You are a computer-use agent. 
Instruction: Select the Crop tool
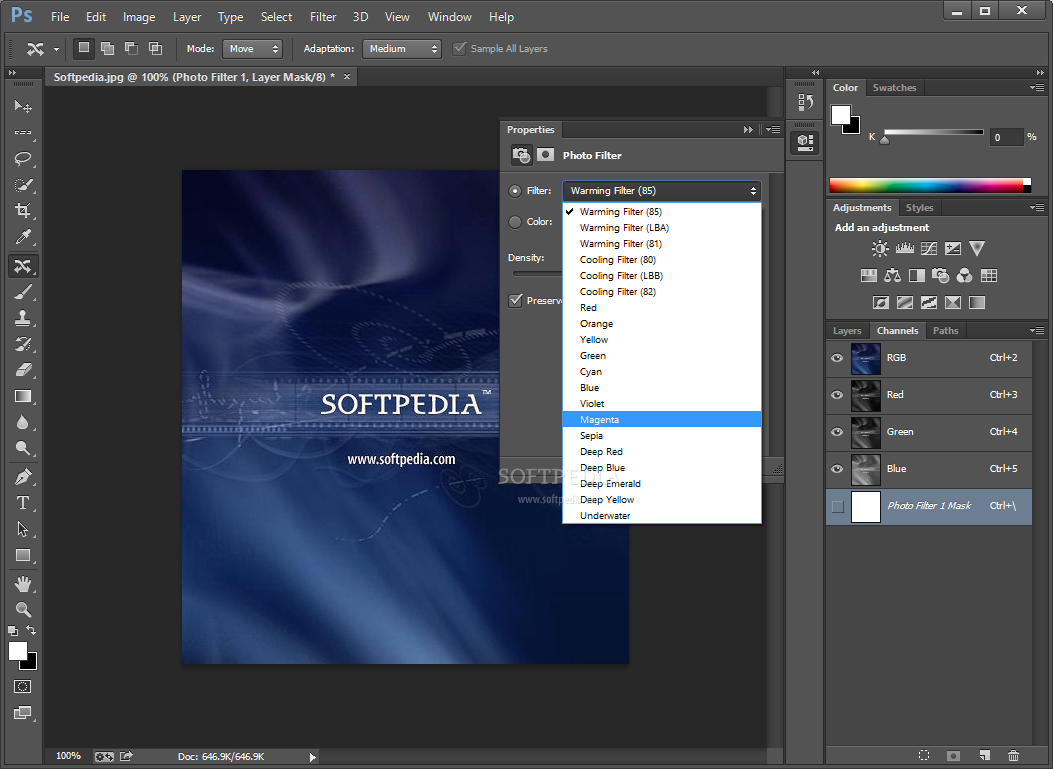coord(23,210)
